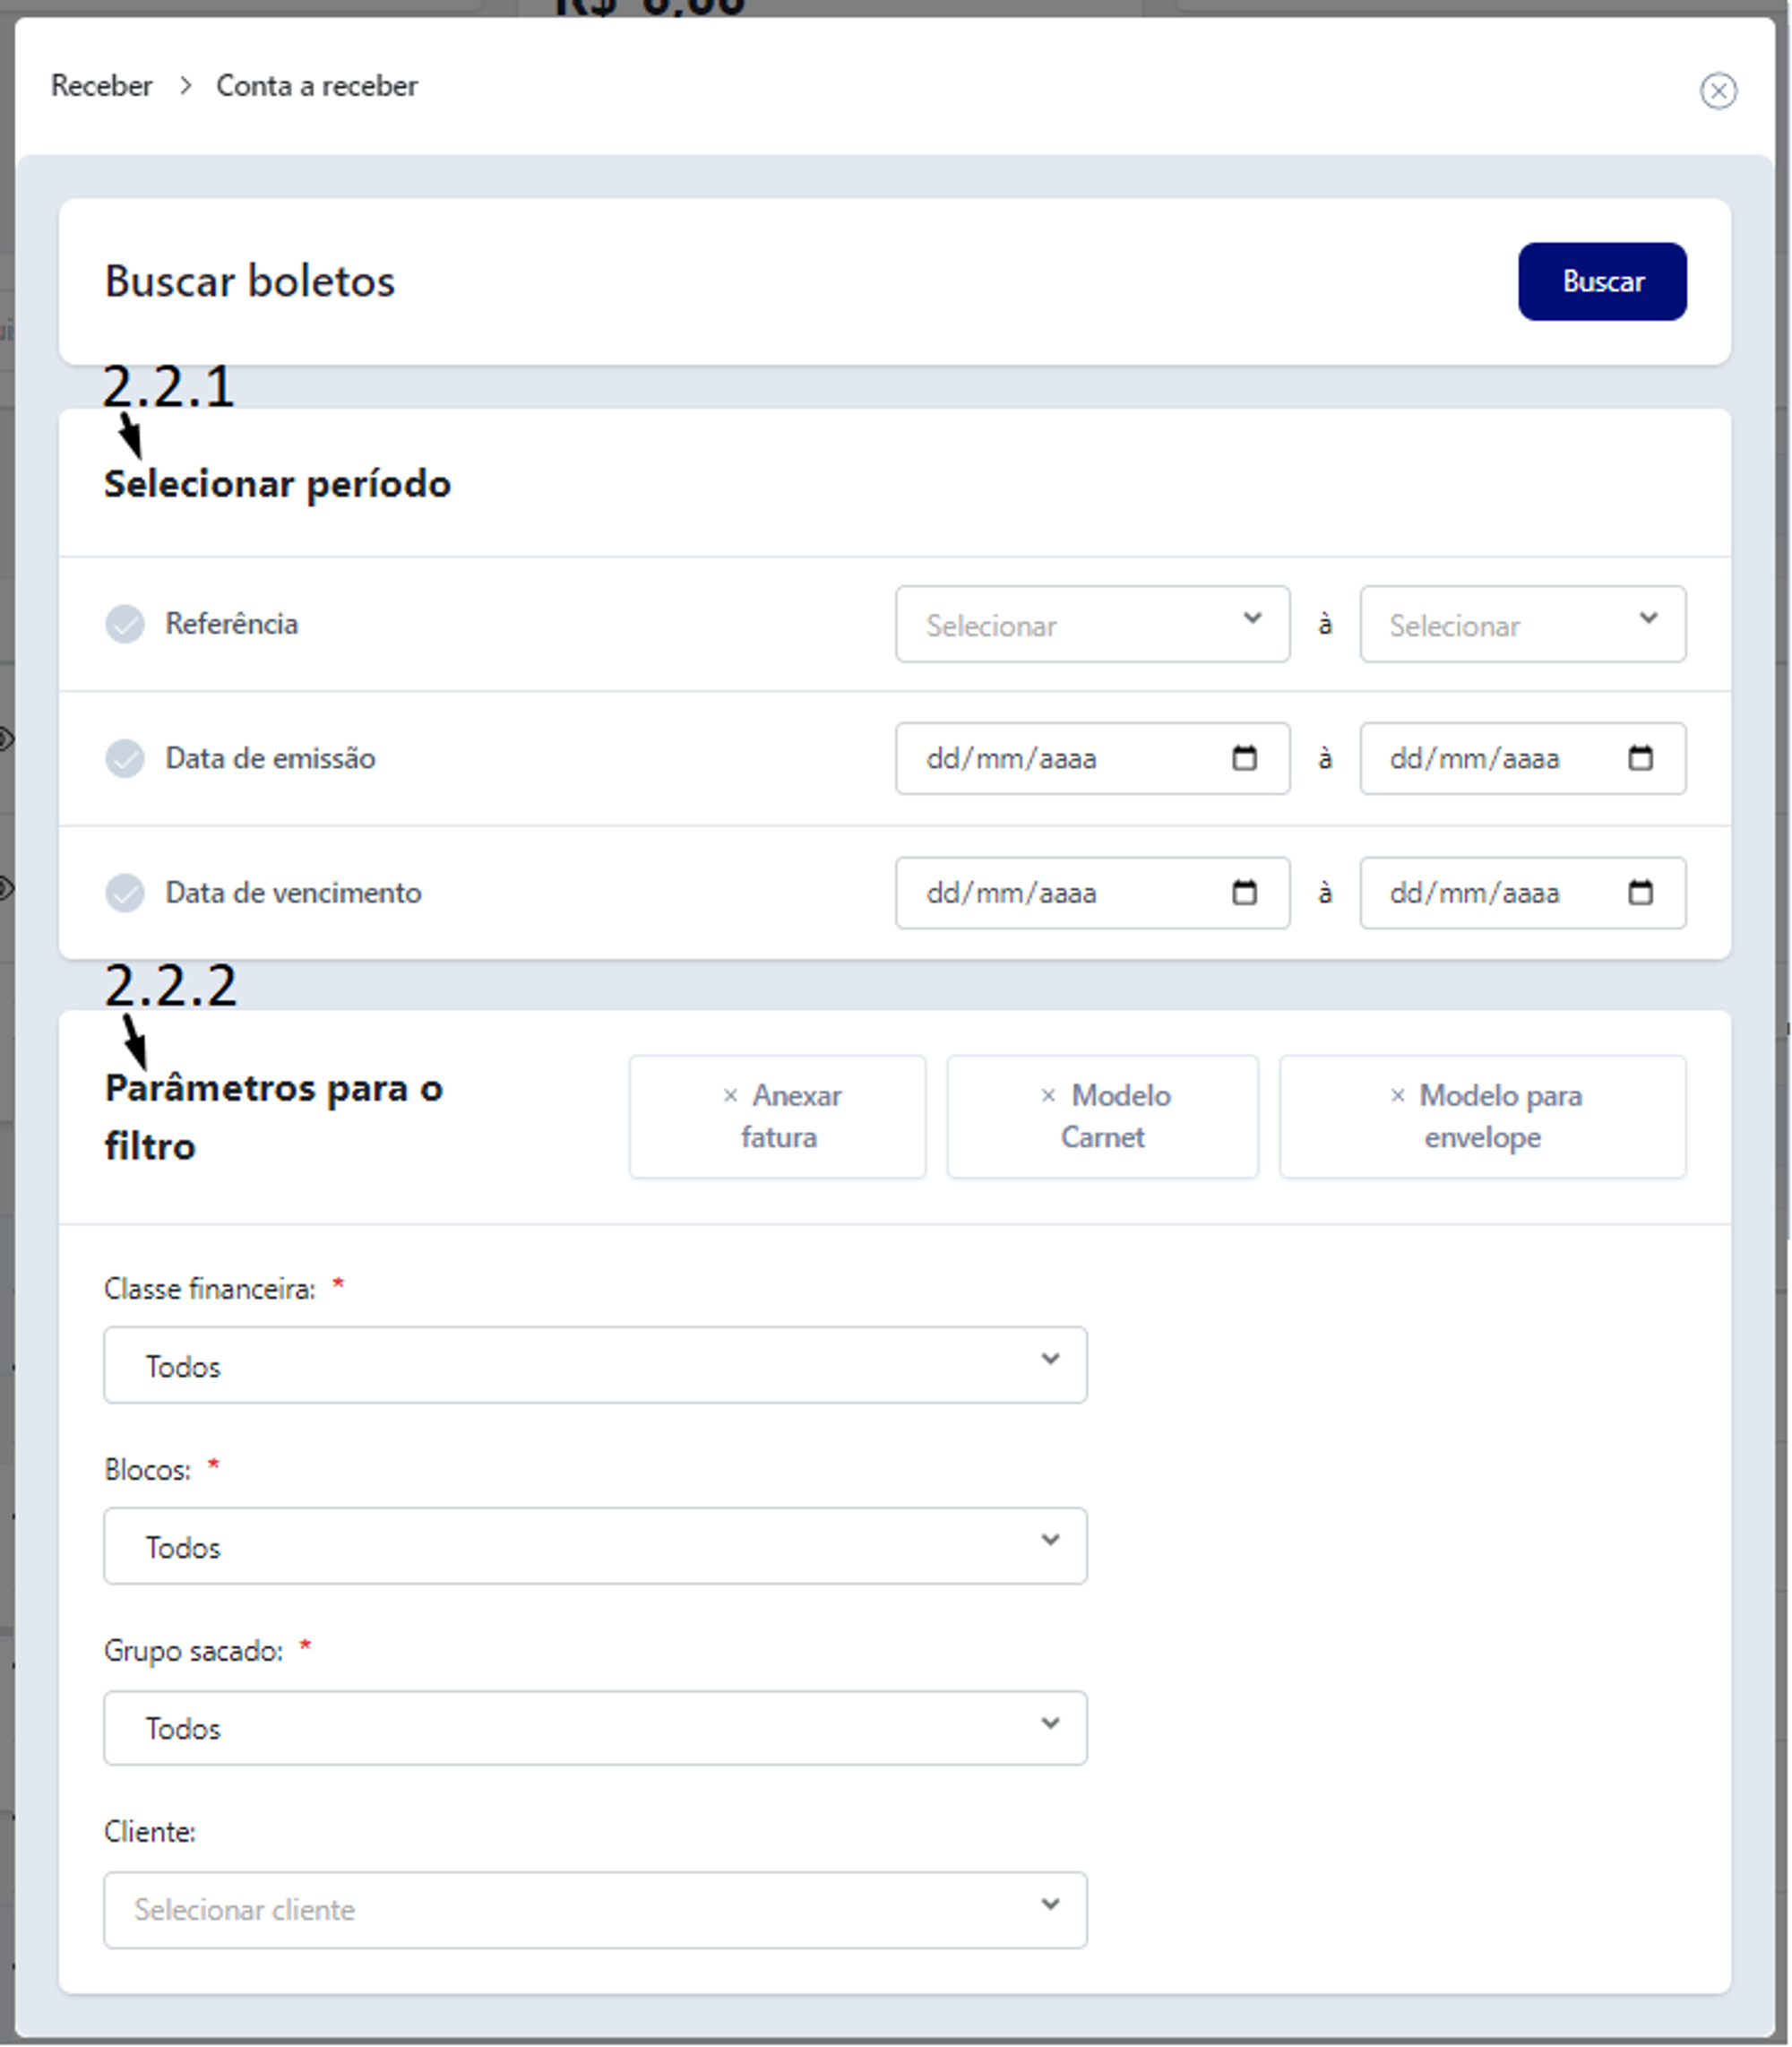Viewport: 1792px width, 2047px height.
Task: Enable the Referência period check
Action: coord(125,624)
